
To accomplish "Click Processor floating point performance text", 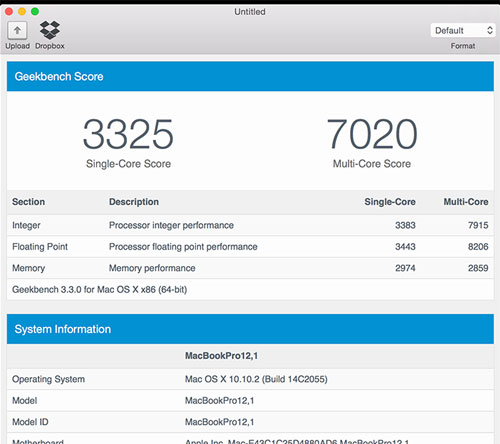I will click(183, 247).
